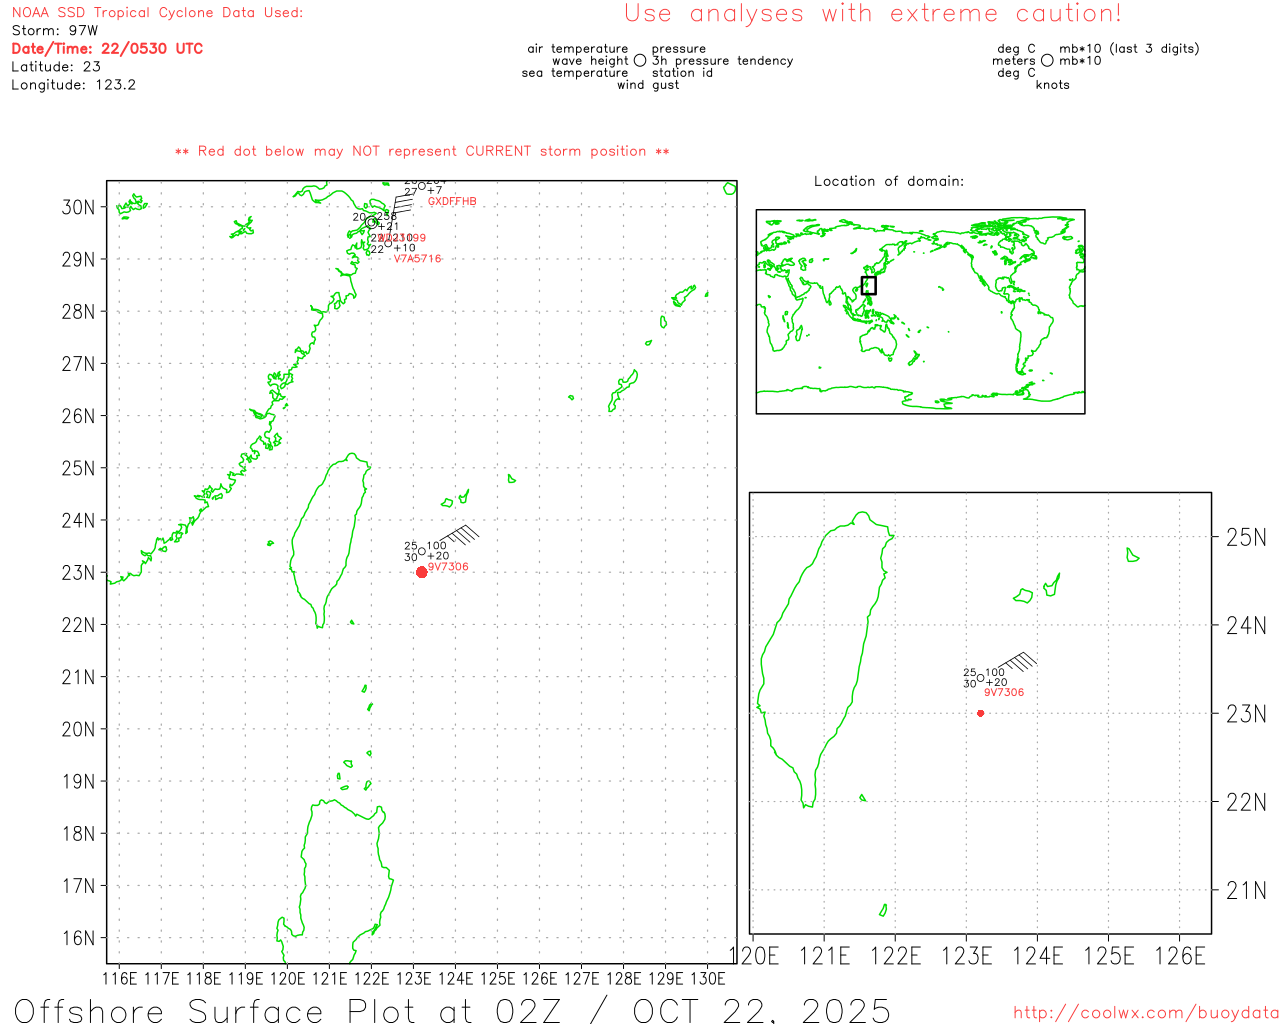The height and width of the screenshot is (1024, 1280).
Task: Click the 9V7306 label in zoomed map
Action: pyautogui.click(x=1004, y=692)
